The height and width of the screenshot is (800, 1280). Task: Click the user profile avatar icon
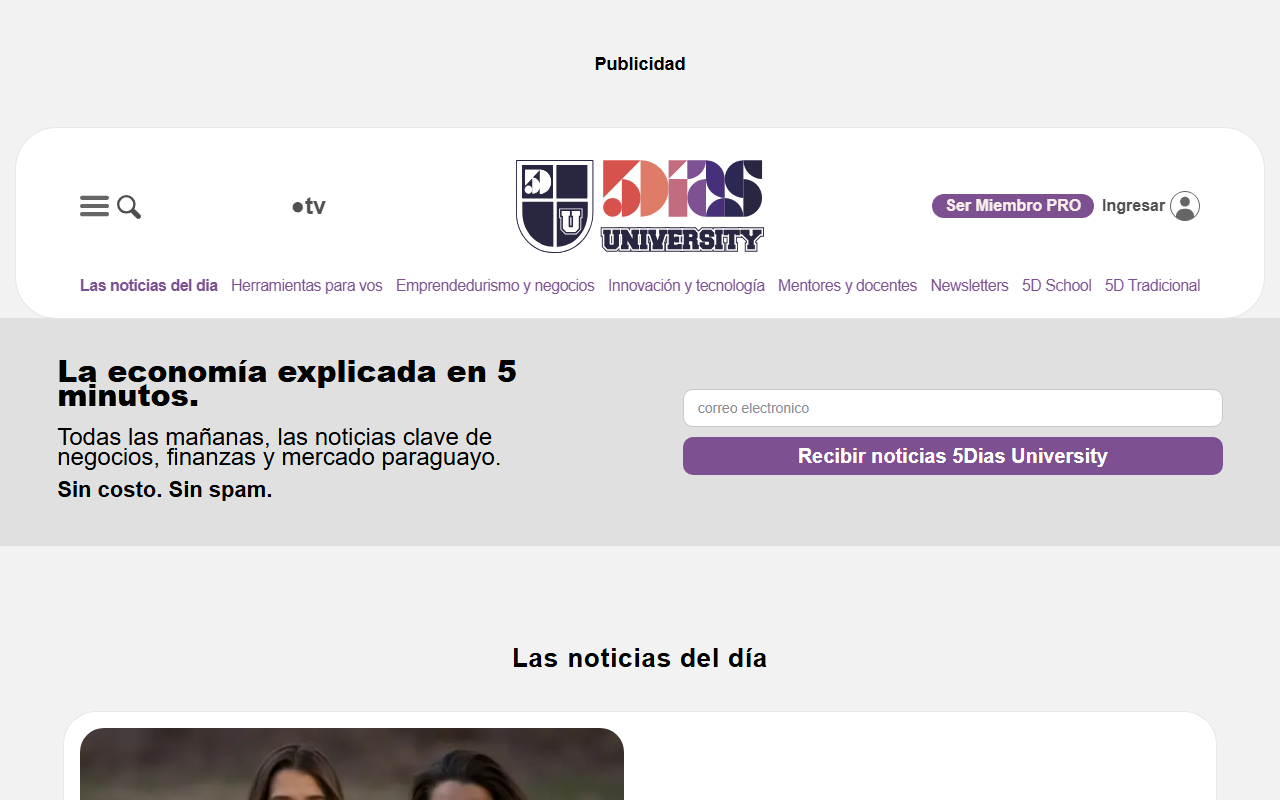click(x=1185, y=206)
